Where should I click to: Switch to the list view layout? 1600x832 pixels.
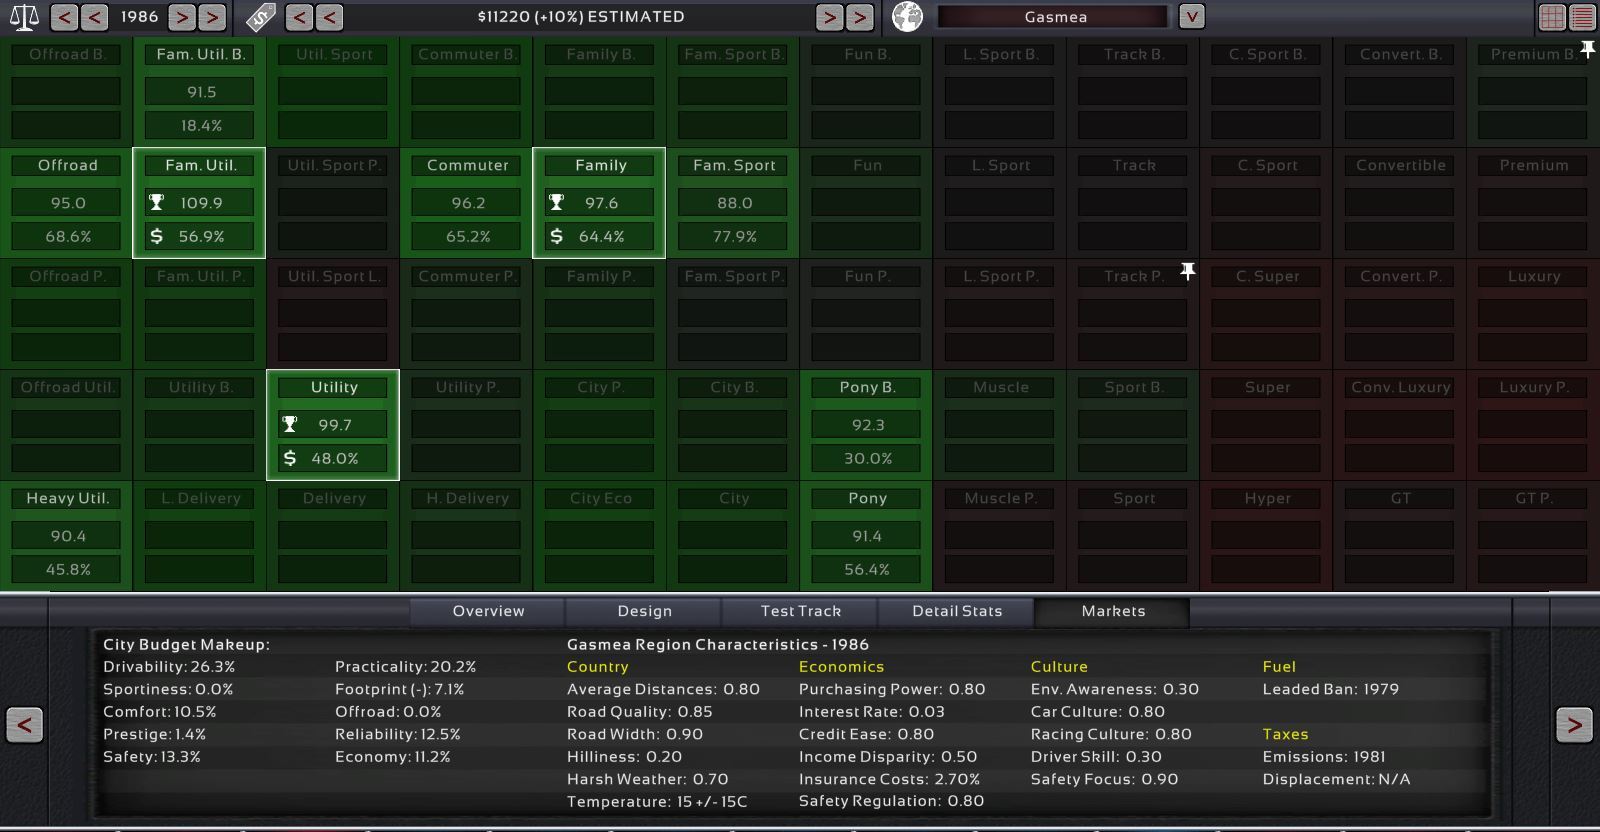[1582, 17]
